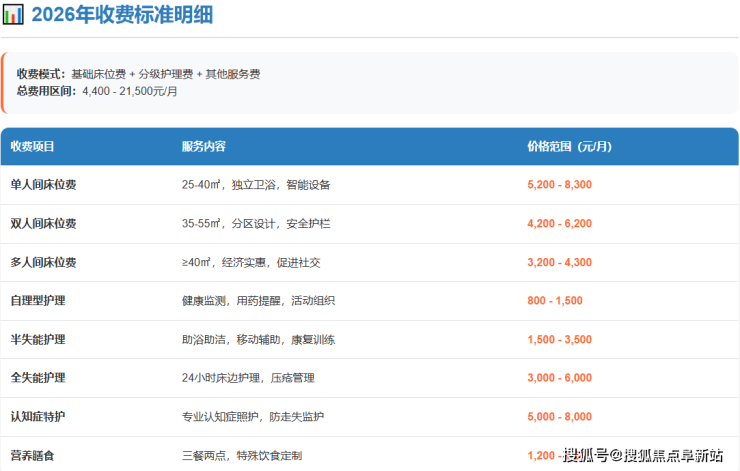Select the 全失能护理 row label

pos(38,378)
